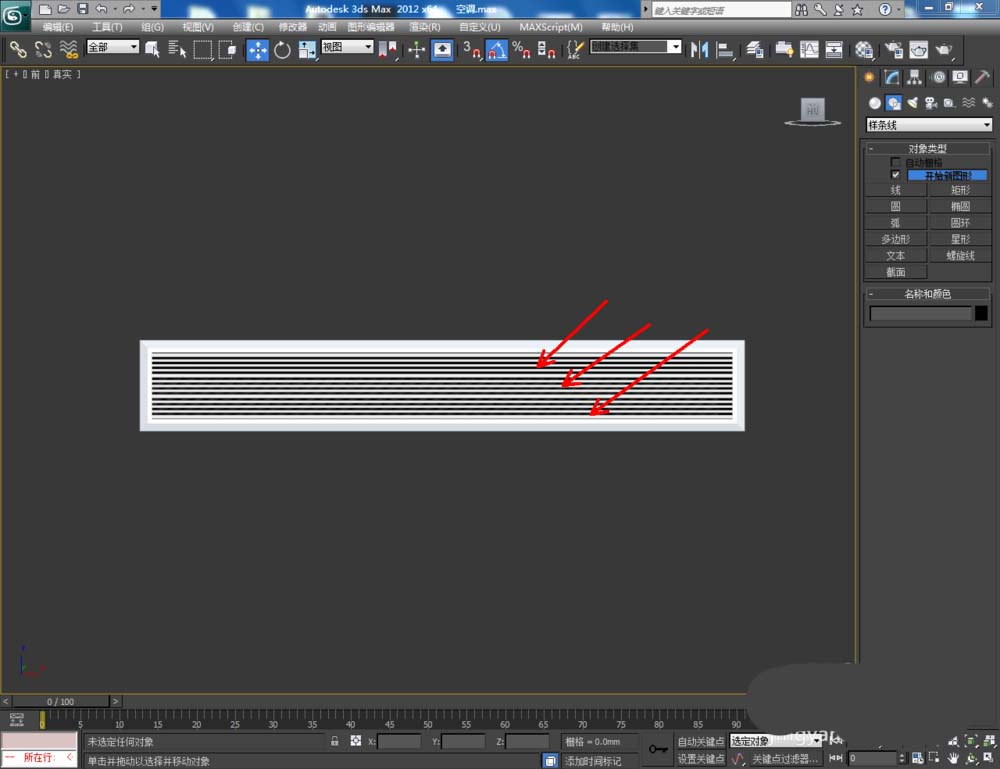Click the Select and Manipulate icon
Screen dimensions: 1000x769
(x=416, y=50)
